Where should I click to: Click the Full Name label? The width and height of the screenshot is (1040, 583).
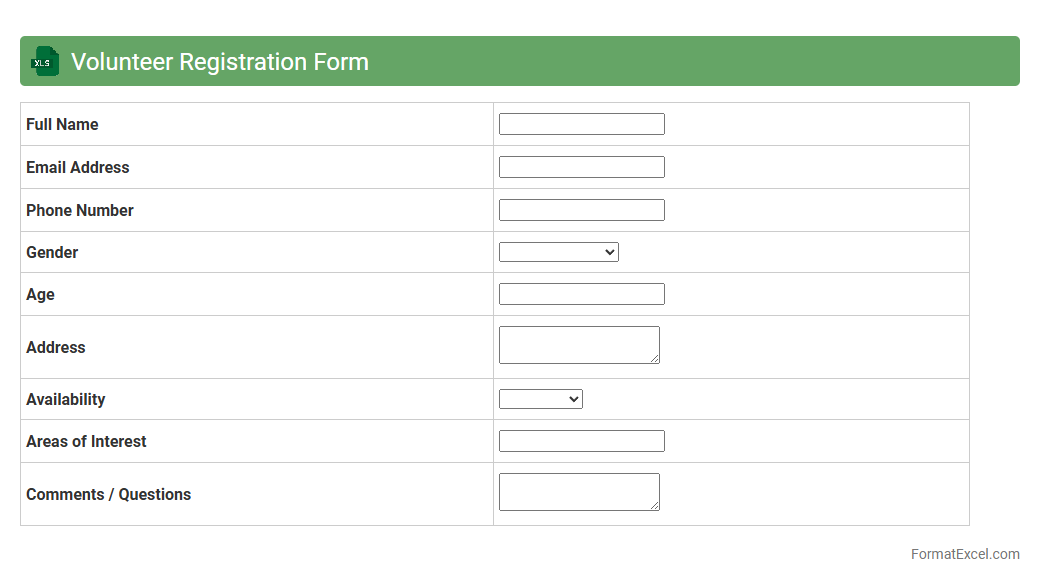(x=62, y=124)
